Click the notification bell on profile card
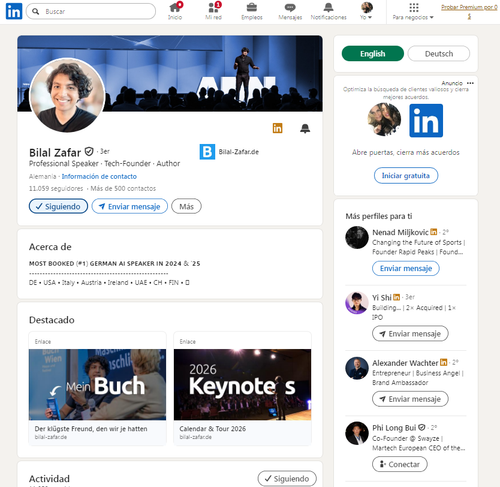Screen dimensions: 500x487 click(305, 128)
